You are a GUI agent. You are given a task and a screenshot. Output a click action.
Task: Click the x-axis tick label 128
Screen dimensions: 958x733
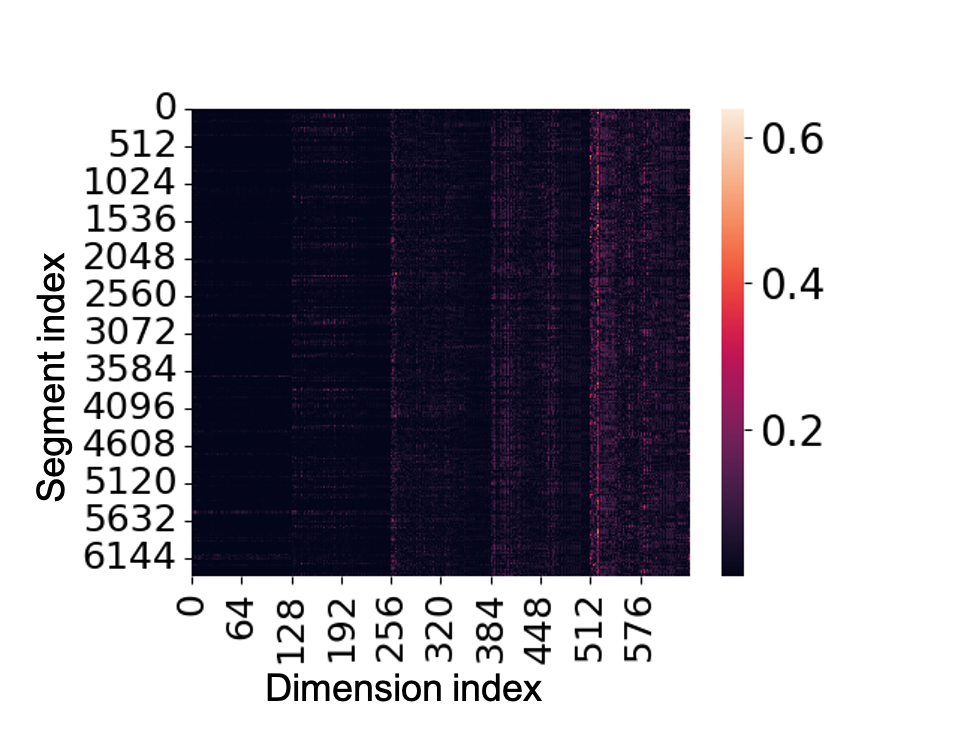(291, 631)
